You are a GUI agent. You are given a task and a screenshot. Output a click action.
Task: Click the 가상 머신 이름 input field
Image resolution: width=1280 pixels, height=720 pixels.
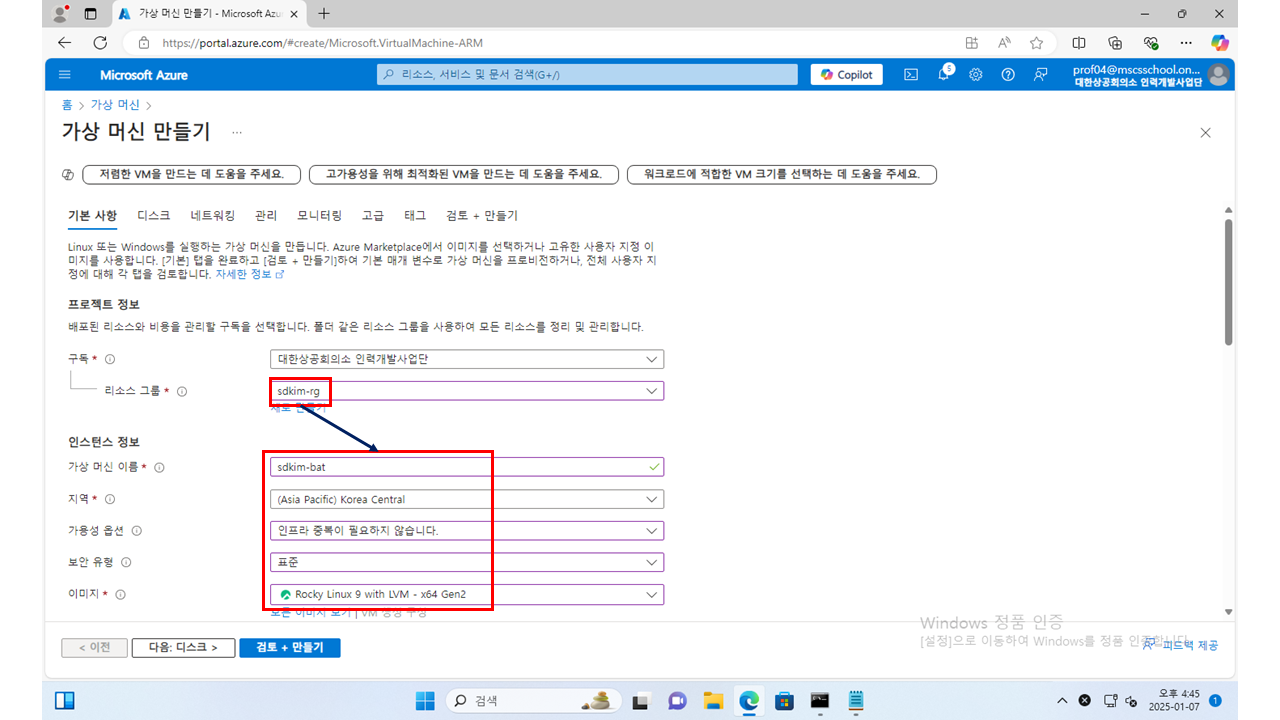pos(467,467)
